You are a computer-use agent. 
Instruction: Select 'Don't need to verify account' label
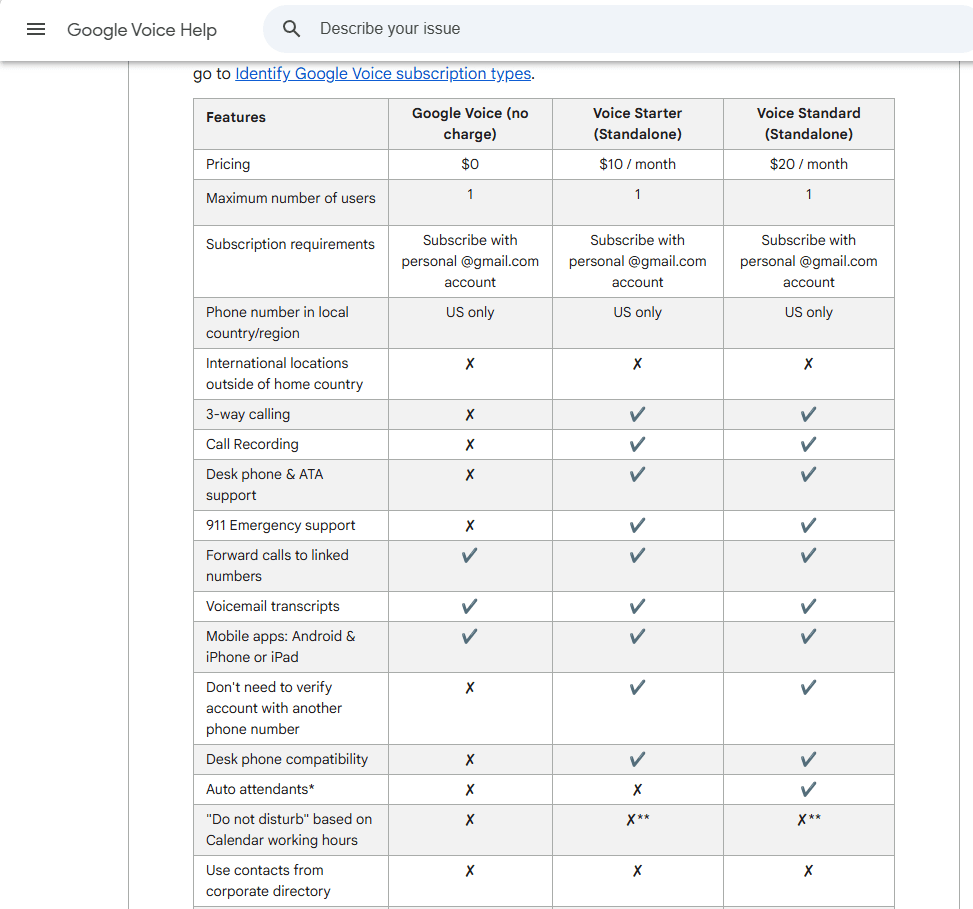[x=274, y=708]
